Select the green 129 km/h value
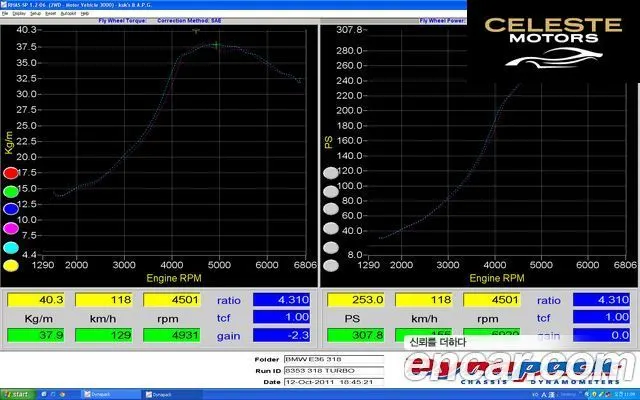Screen dimensions: 640x400 tap(104, 335)
